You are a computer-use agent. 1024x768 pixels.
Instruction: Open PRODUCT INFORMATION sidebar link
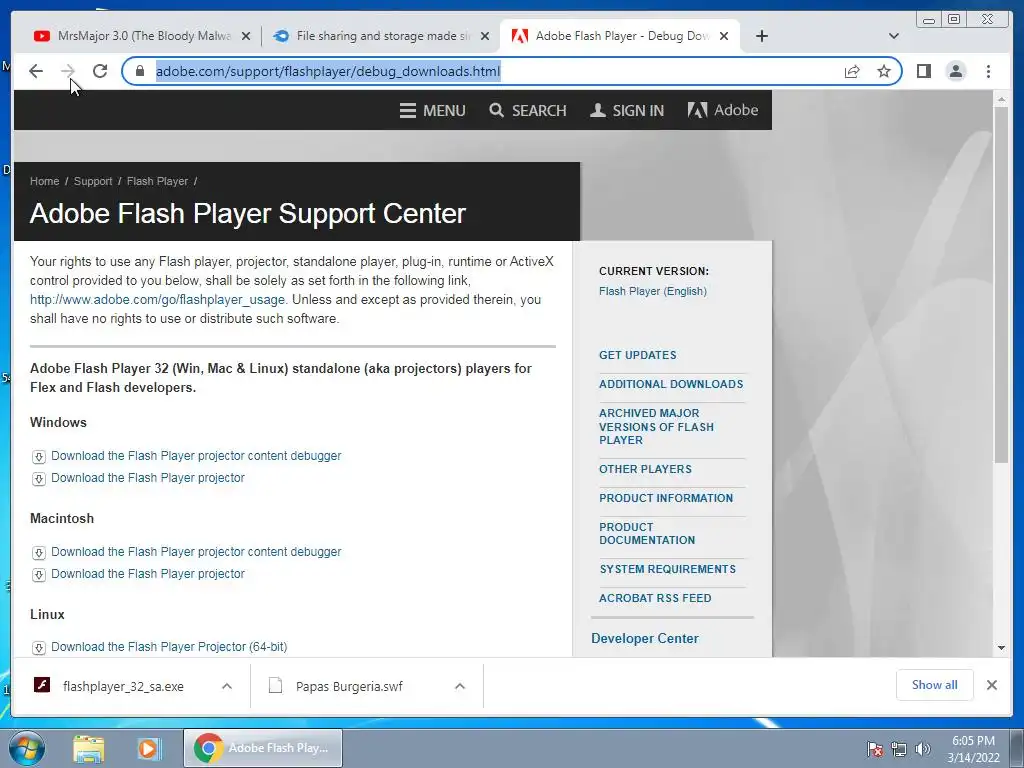pyautogui.click(x=665, y=498)
